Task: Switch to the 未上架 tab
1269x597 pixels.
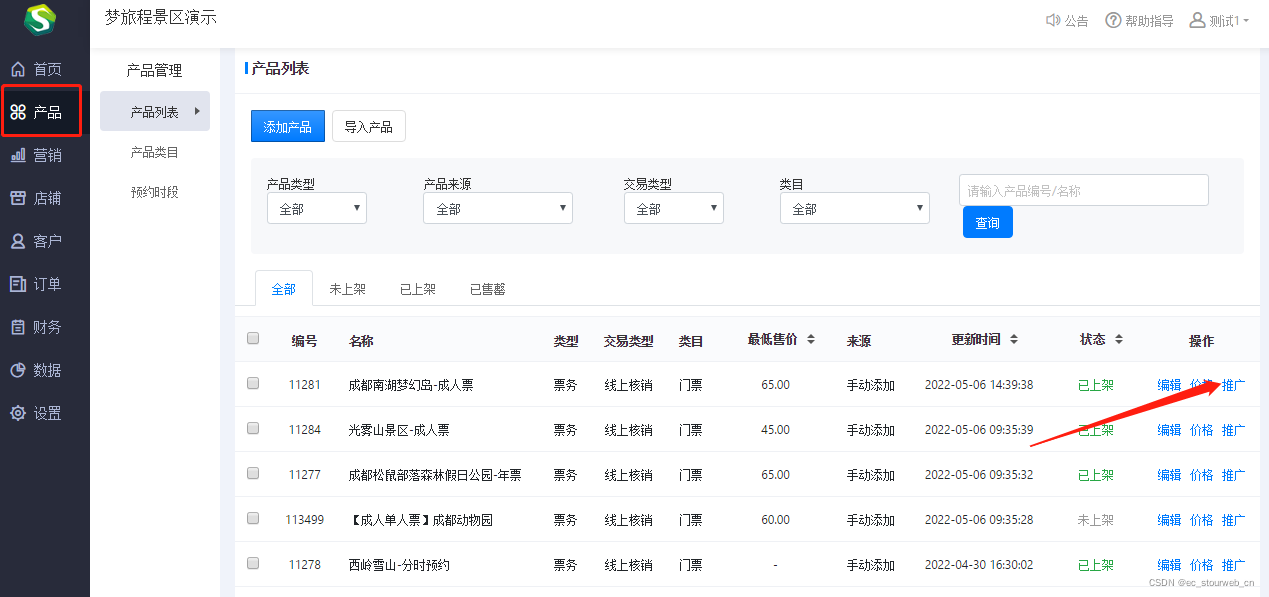Action: 348,289
